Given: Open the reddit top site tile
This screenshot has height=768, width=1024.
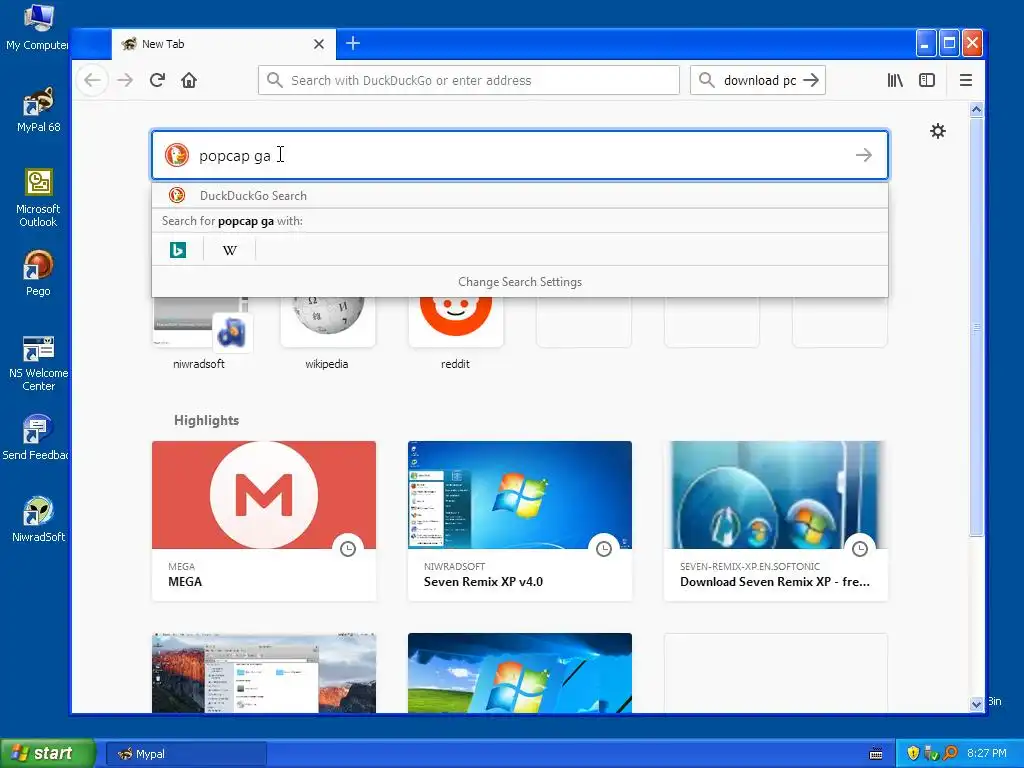Looking at the screenshot, I should point(455,331).
